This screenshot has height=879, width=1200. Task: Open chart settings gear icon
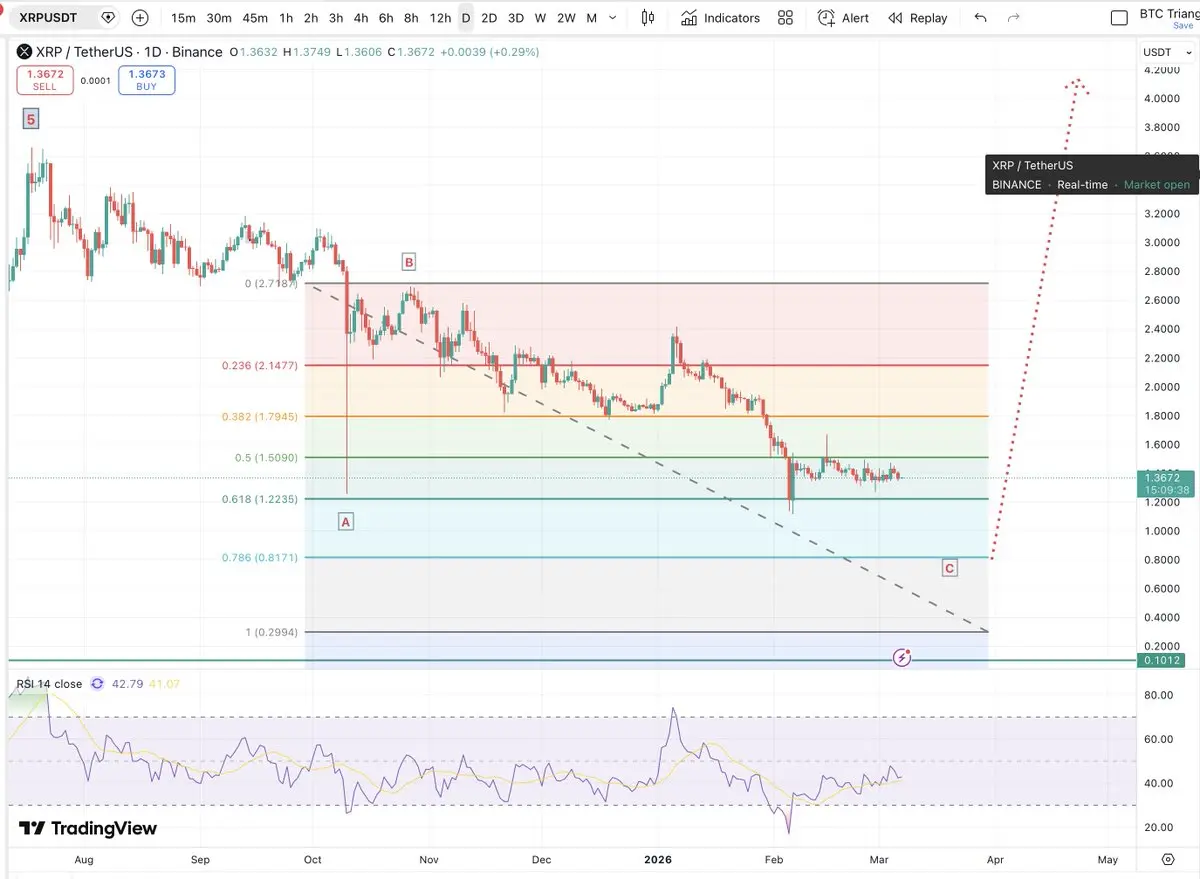1168,859
